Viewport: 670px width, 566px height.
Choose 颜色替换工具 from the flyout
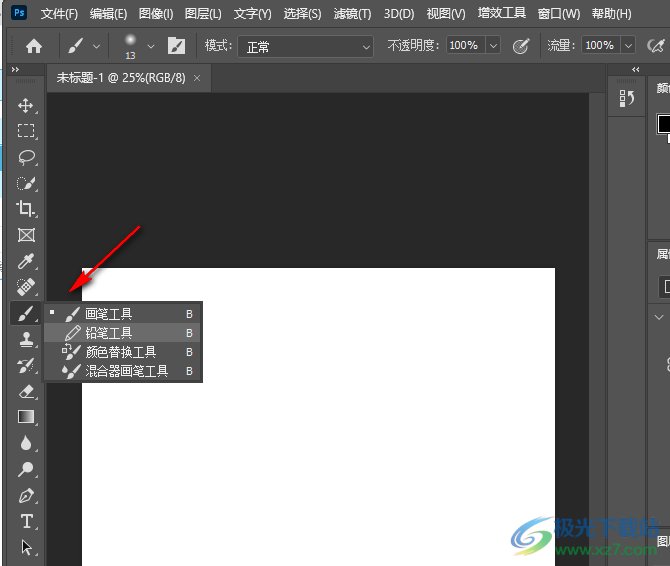[122, 352]
